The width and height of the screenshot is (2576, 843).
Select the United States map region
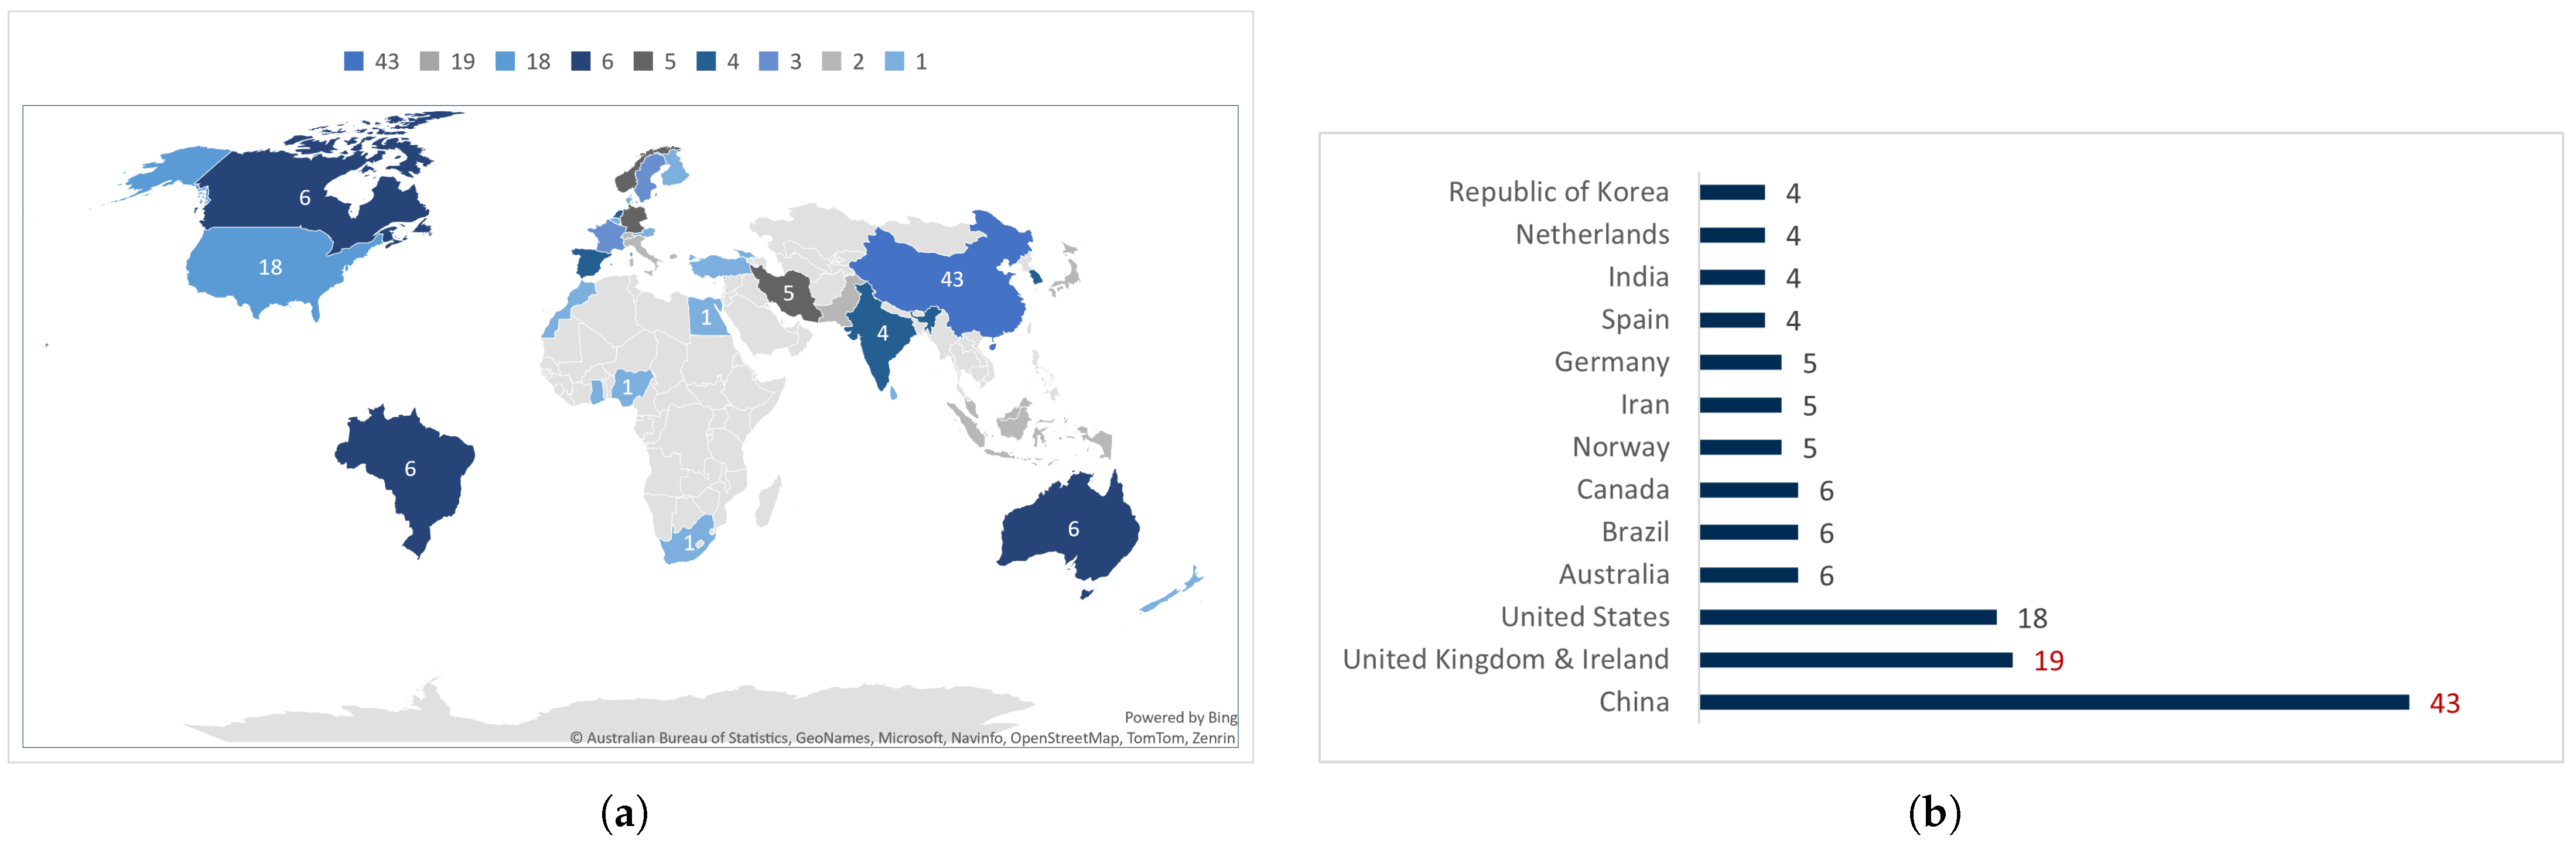270,267
